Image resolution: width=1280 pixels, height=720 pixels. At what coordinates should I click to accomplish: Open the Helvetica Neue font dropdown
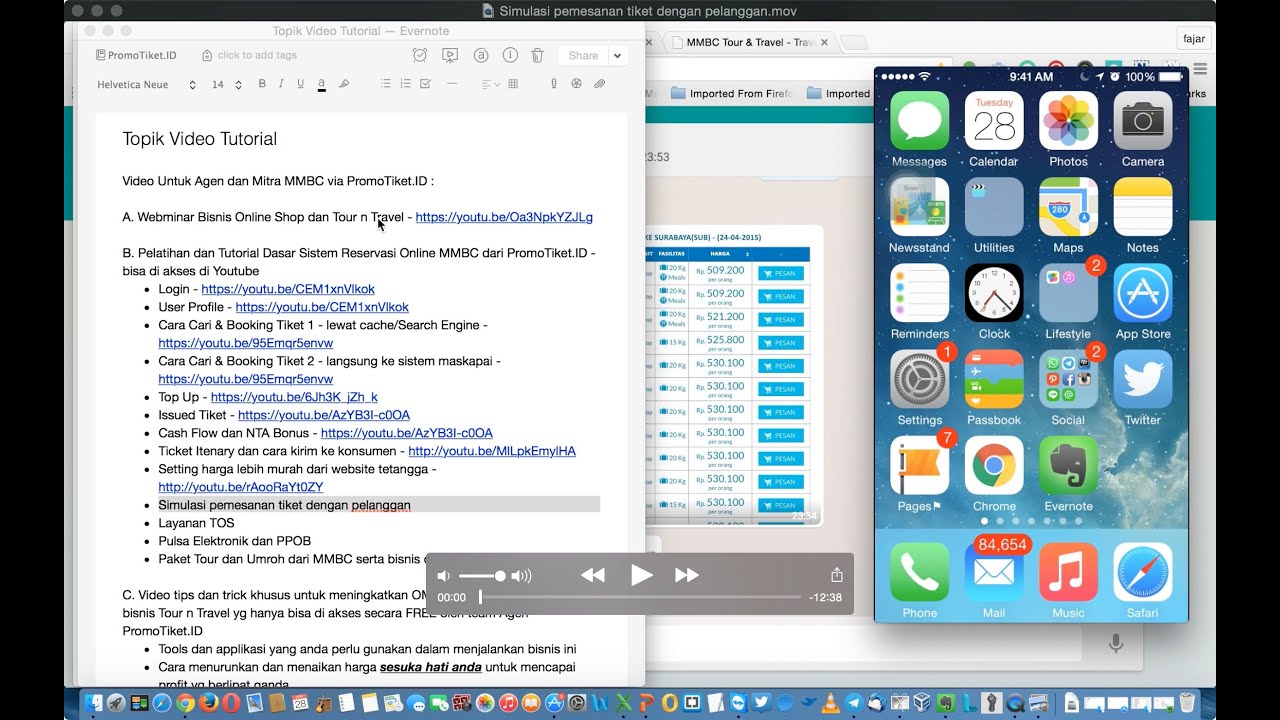(146, 85)
